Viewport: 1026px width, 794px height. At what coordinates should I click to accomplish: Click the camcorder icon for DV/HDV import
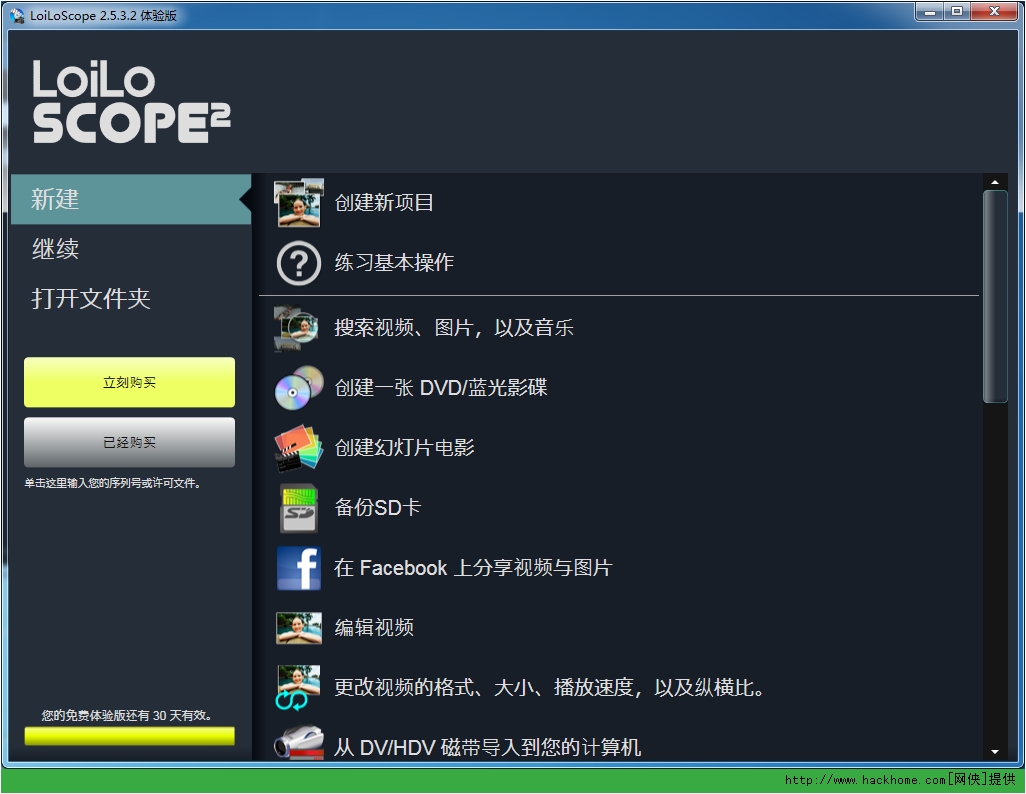click(299, 742)
